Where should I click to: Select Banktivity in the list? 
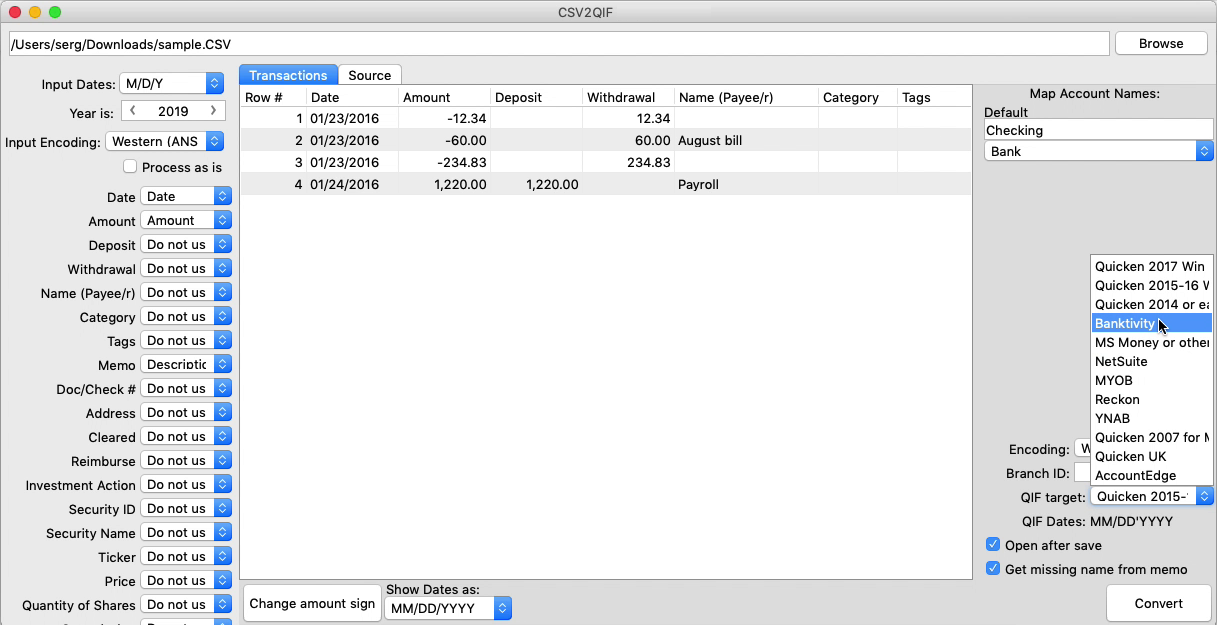[x=1151, y=324]
